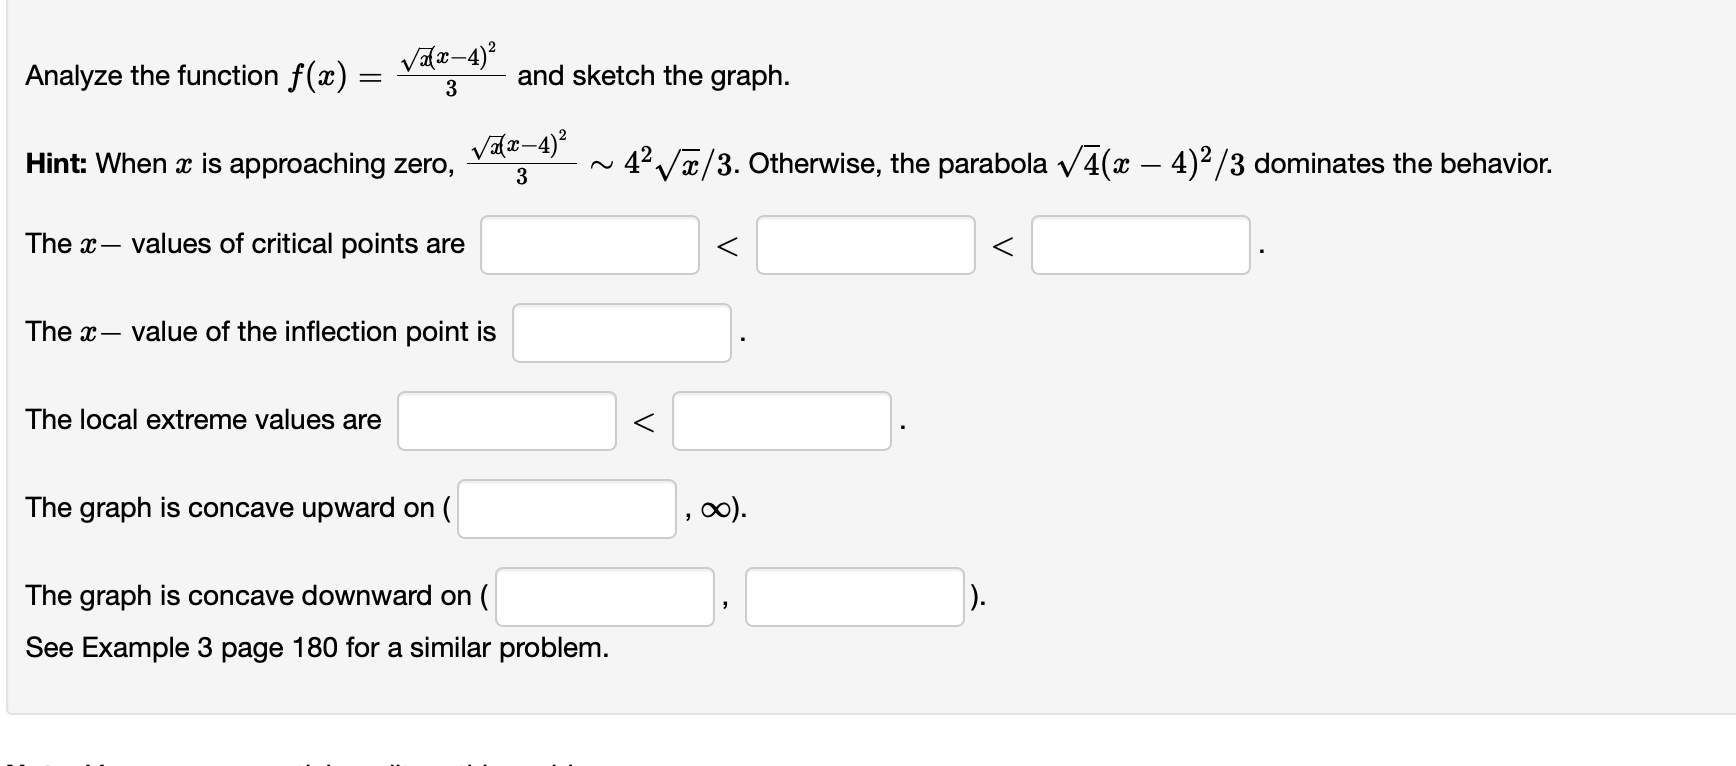
Task: Click the inflection point label text
Action: (x=259, y=331)
